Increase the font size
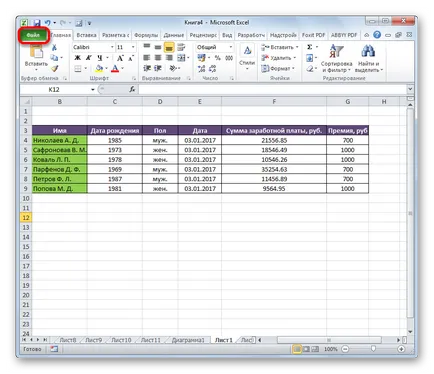The height and width of the screenshot is (374, 434). [x=120, y=58]
